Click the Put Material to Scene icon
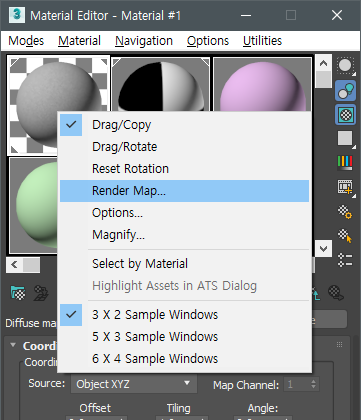The width and height of the screenshot is (361, 420). click(41, 293)
